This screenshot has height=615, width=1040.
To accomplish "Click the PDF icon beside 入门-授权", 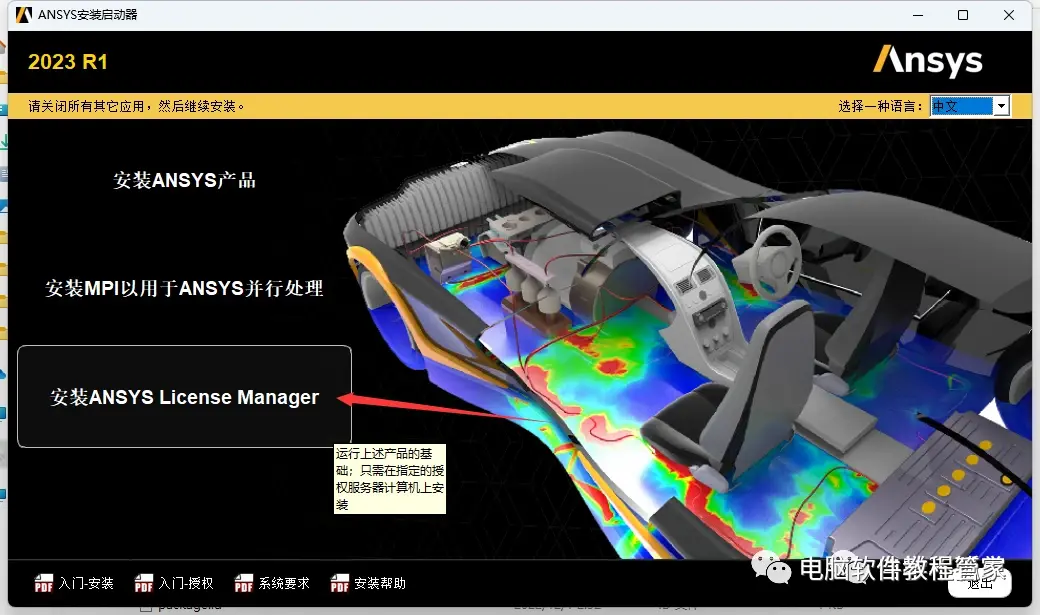I will 144,583.
